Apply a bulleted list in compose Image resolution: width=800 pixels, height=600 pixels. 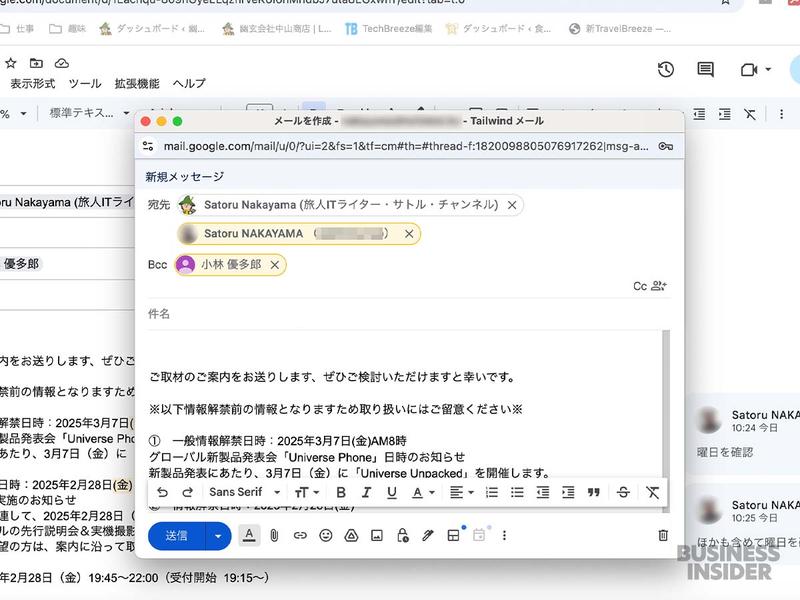pos(517,492)
